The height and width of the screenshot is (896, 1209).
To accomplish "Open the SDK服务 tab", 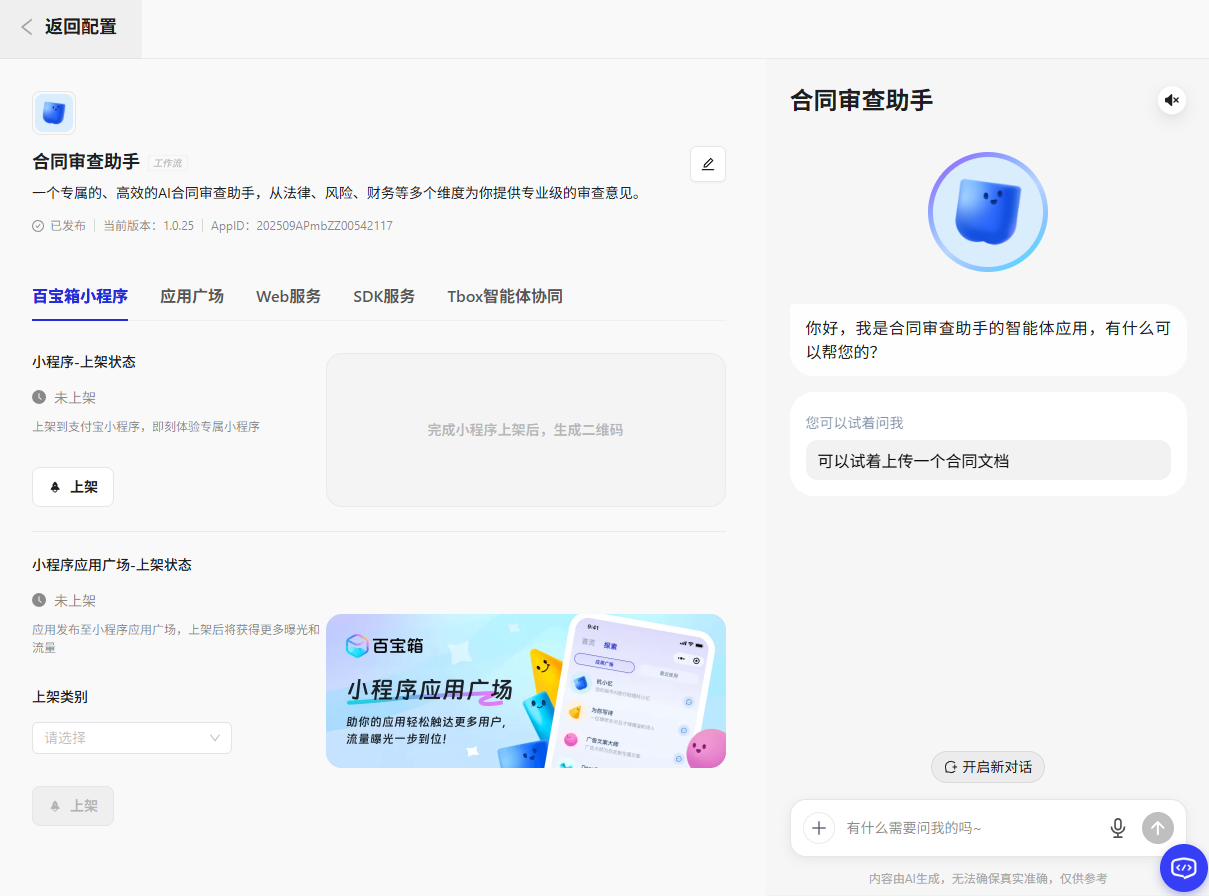I will click(x=384, y=296).
